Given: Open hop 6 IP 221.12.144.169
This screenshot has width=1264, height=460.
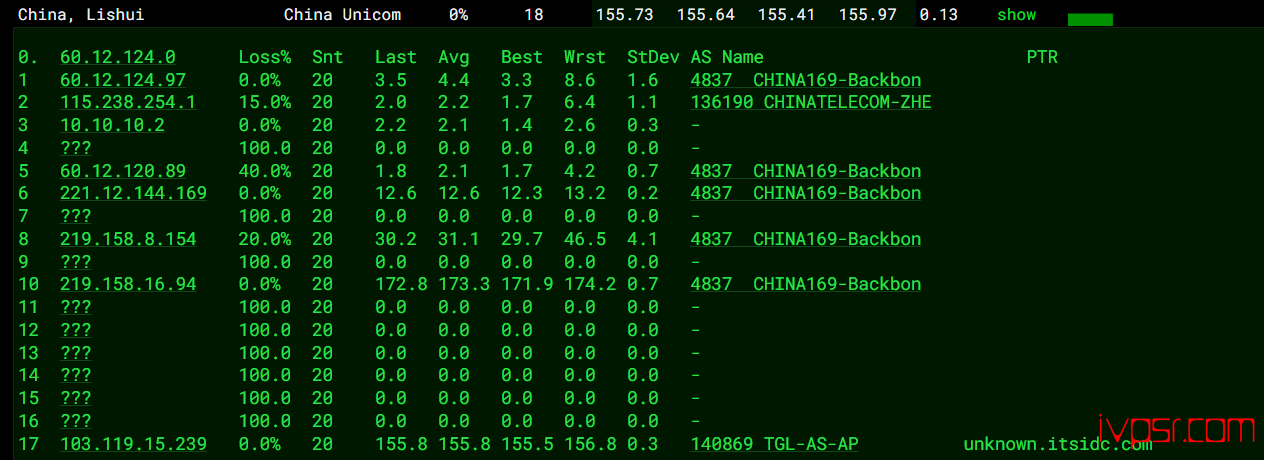Looking at the screenshot, I should 133,193.
